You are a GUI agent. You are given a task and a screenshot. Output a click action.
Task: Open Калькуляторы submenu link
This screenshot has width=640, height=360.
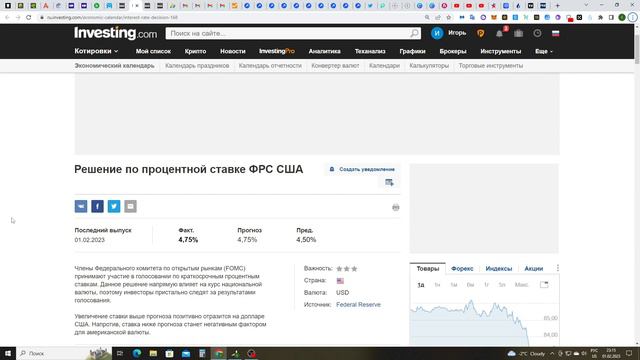pyautogui.click(x=429, y=66)
